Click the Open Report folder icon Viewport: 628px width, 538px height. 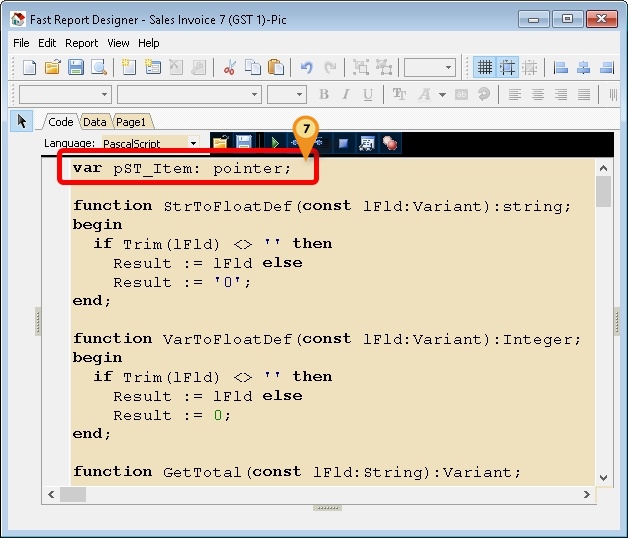(52, 68)
